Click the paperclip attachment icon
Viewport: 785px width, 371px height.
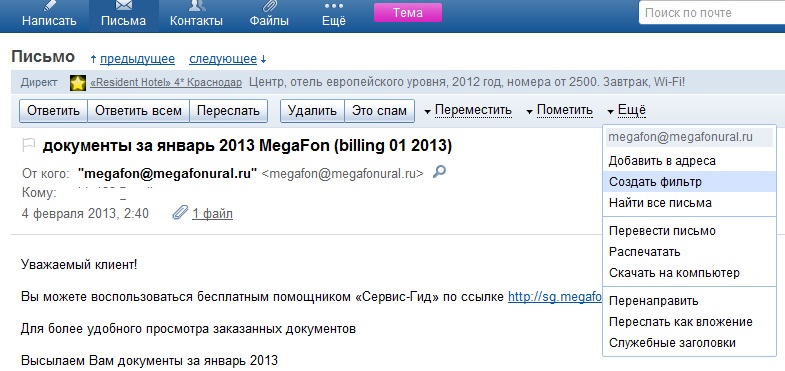(179, 213)
